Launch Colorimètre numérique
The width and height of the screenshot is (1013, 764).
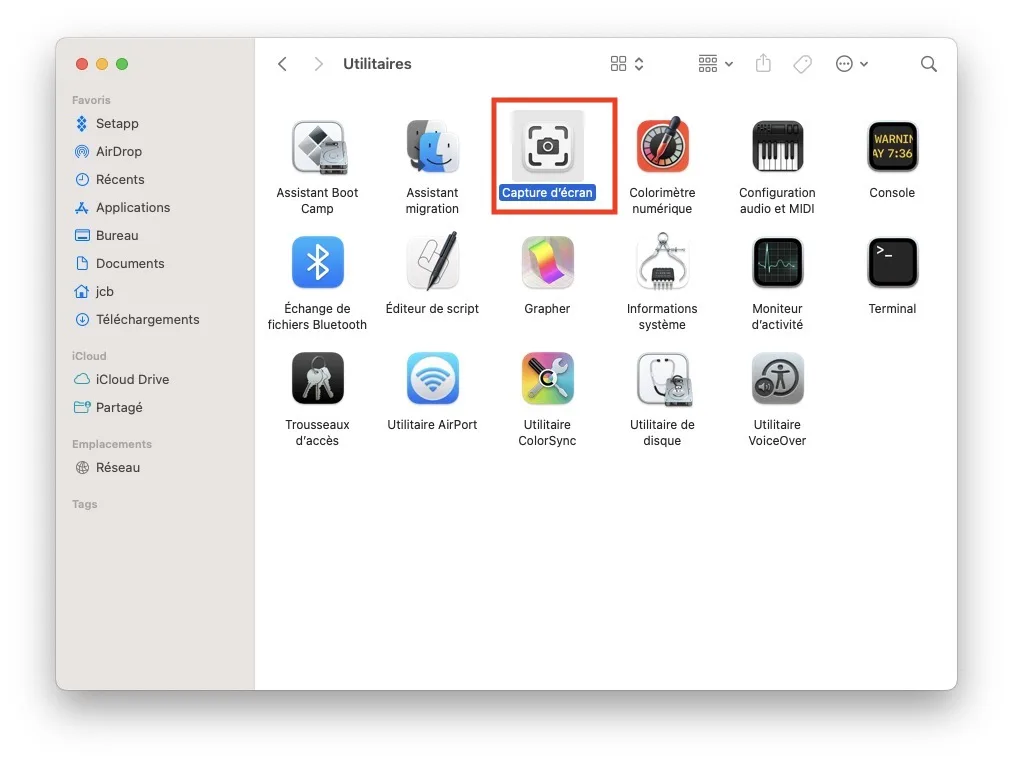(x=662, y=146)
